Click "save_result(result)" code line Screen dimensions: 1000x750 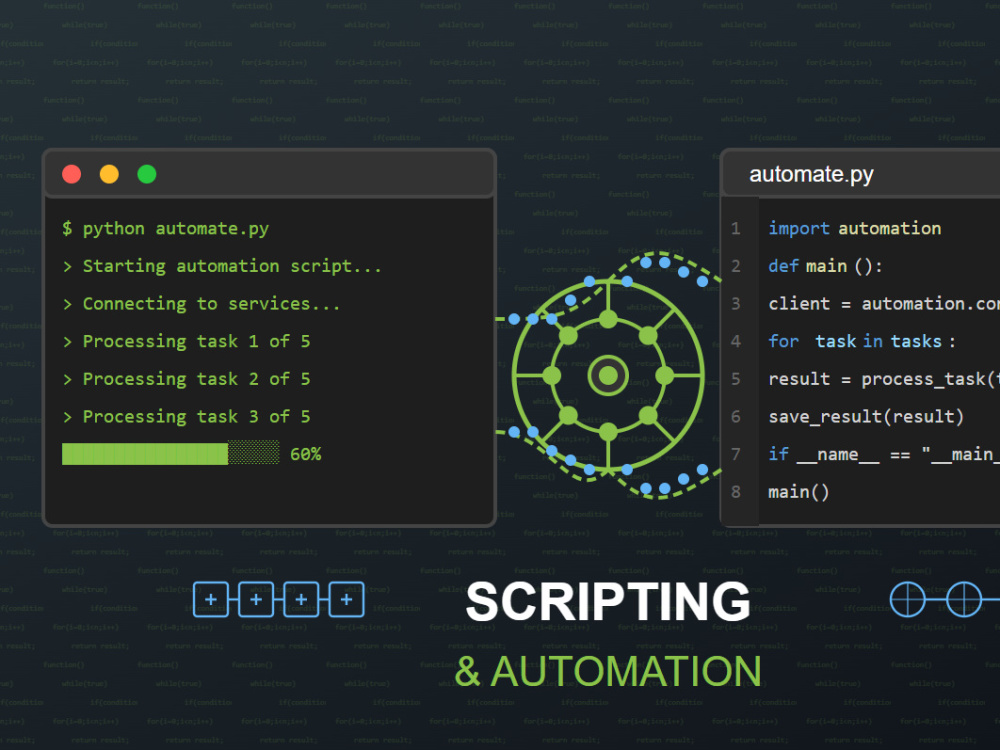tap(866, 417)
